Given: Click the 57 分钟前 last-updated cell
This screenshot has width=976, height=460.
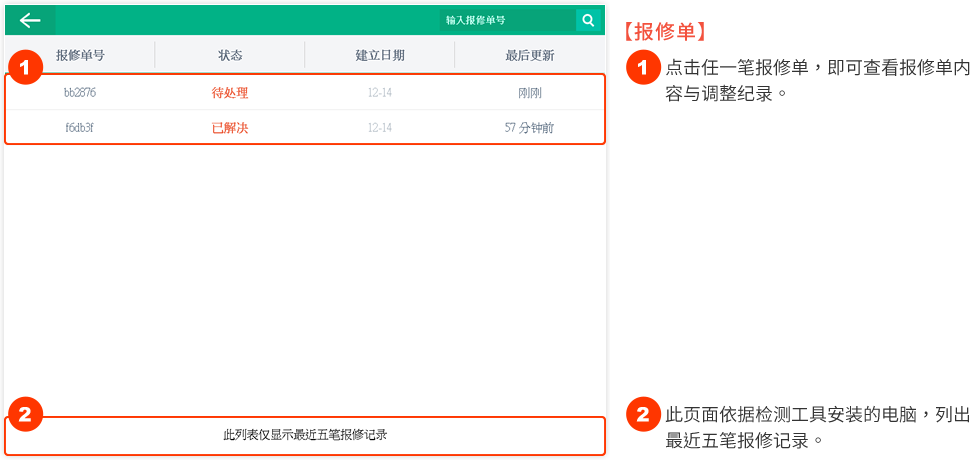Looking at the screenshot, I should pos(530,128).
